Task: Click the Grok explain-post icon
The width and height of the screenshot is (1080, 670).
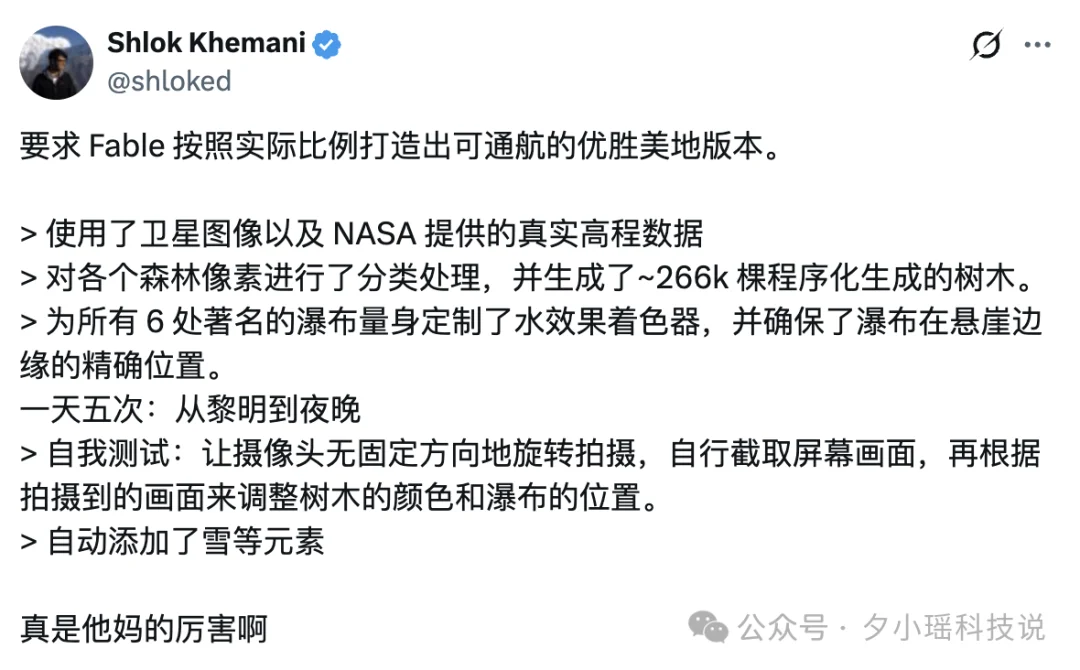Action: coord(986,45)
